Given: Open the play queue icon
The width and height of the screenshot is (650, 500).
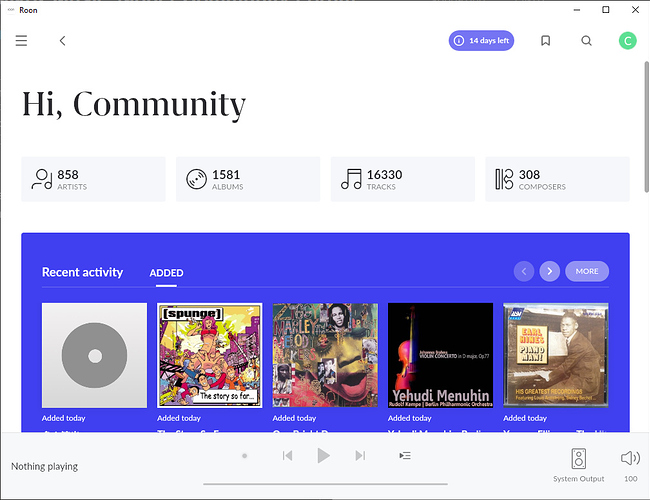Looking at the screenshot, I should pyautogui.click(x=404, y=455).
